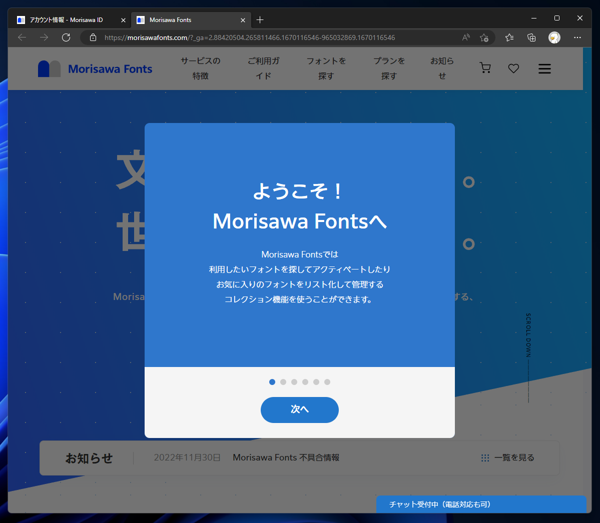The image size is (600, 523).
Task: Open the Morisawa Fonts 不具合情報 news link
Action: pyautogui.click(x=286, y=458)
